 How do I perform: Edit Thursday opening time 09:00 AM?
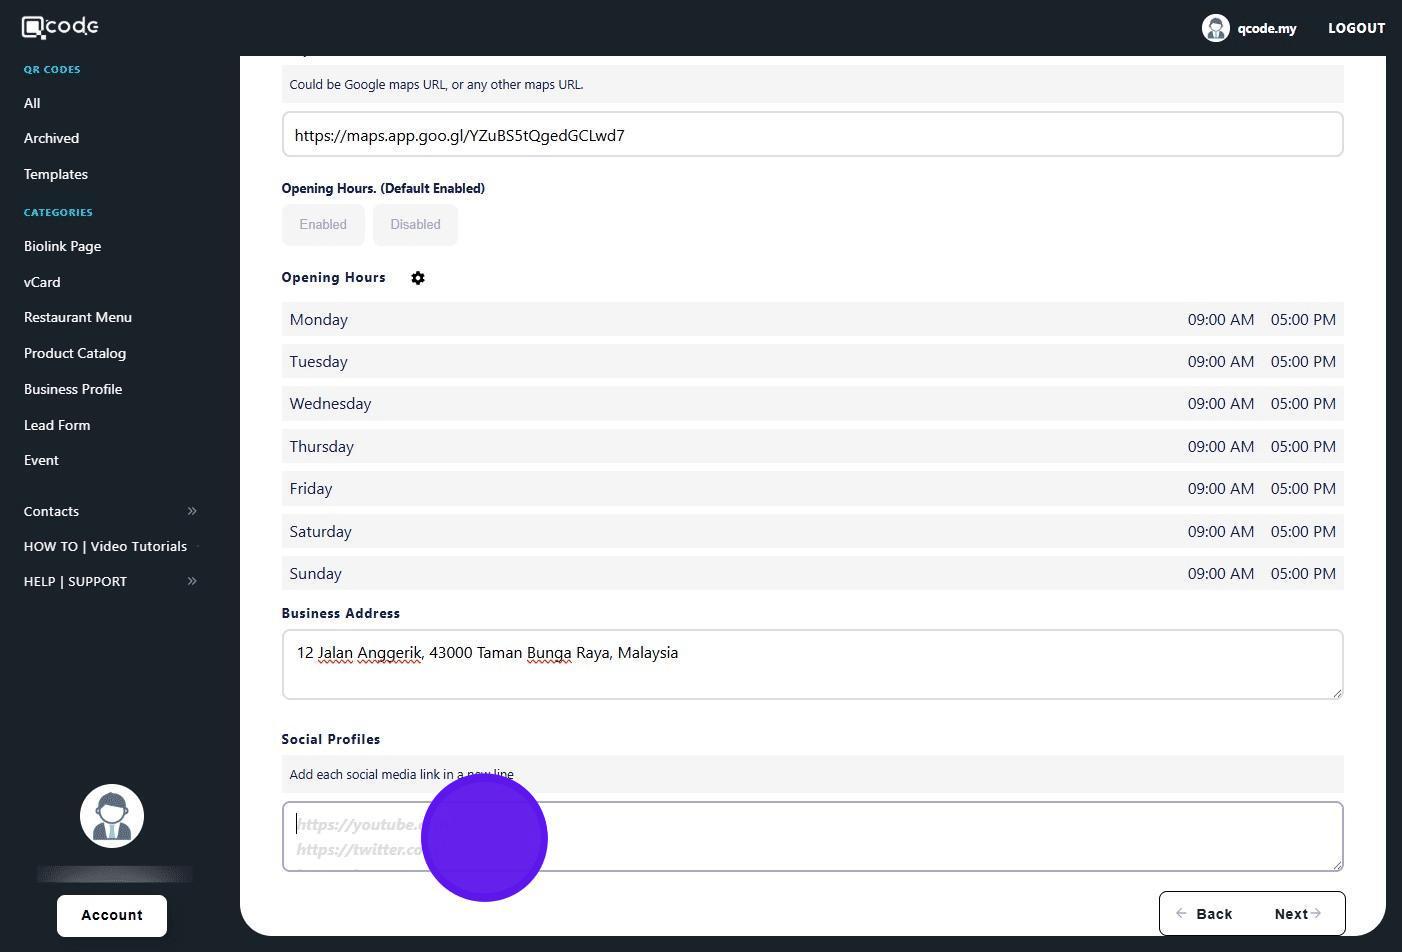[1221, 447]
